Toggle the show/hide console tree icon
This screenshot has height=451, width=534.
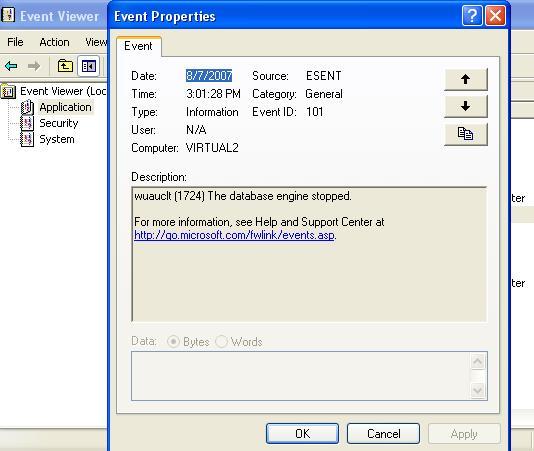pyautogui.click(x=89, y=66)
